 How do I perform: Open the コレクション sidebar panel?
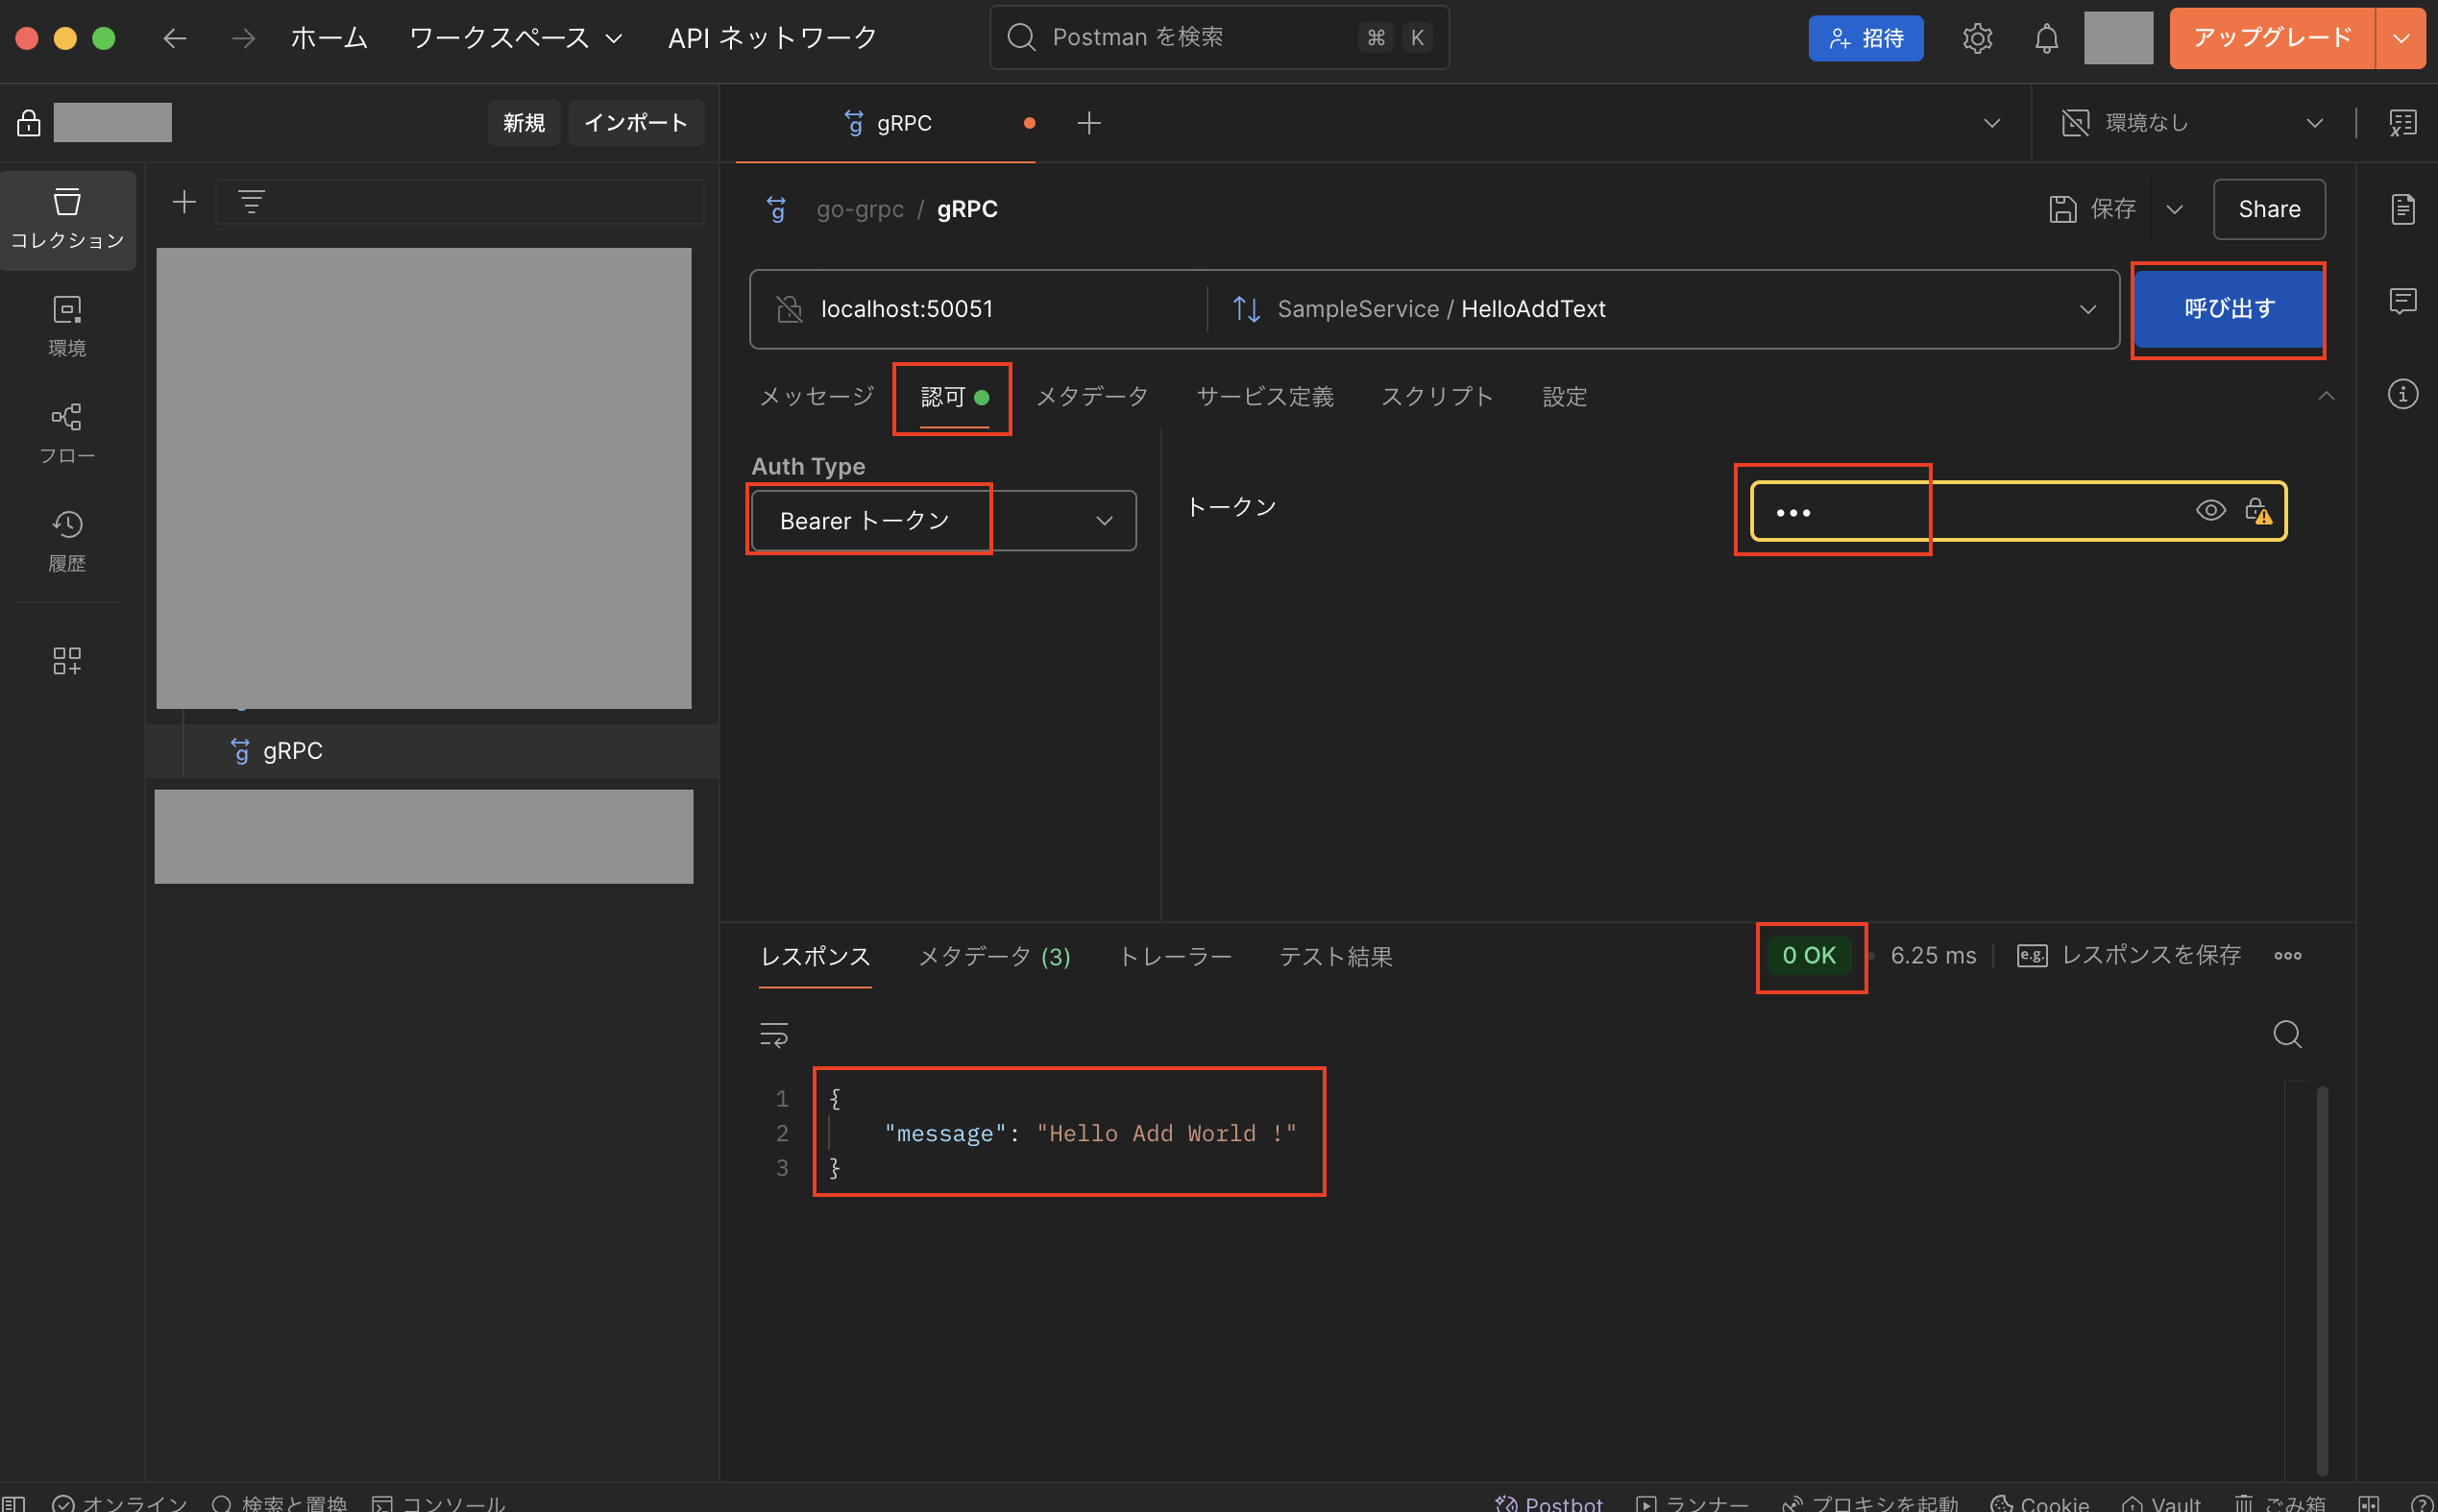(x=67, y=219)
